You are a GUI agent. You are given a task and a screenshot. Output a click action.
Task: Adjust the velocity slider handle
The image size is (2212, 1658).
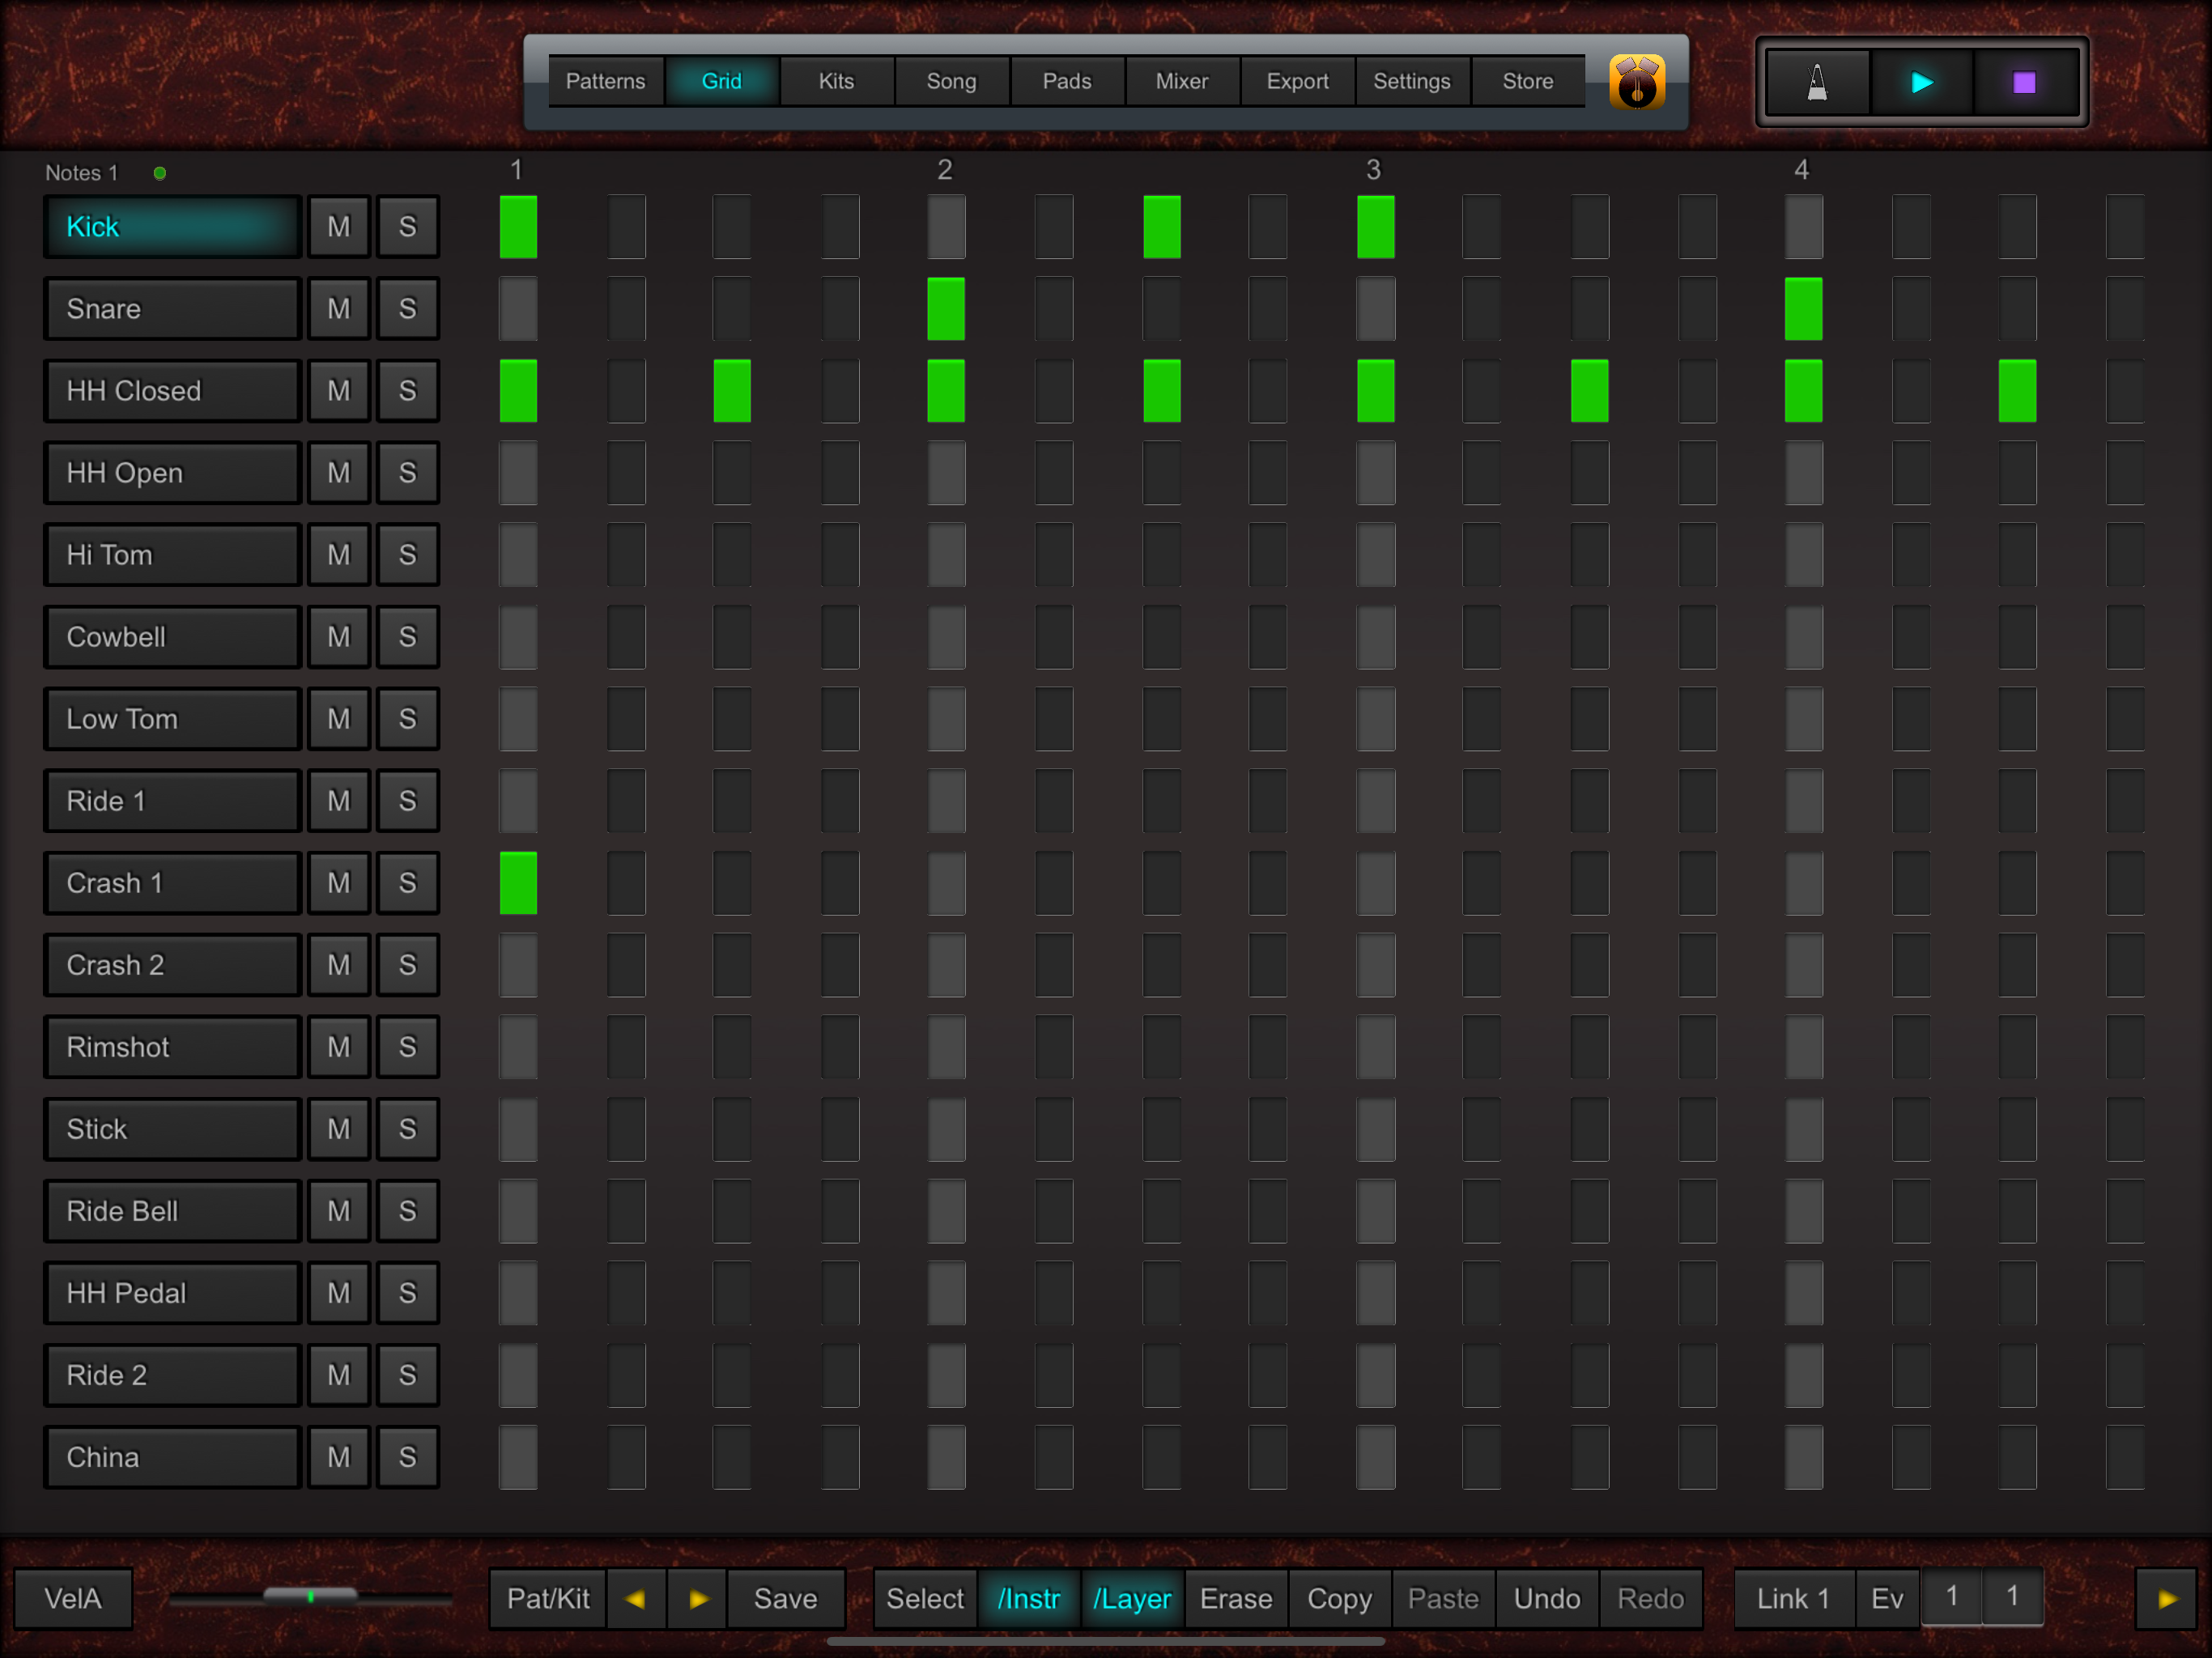[310, 1596]
